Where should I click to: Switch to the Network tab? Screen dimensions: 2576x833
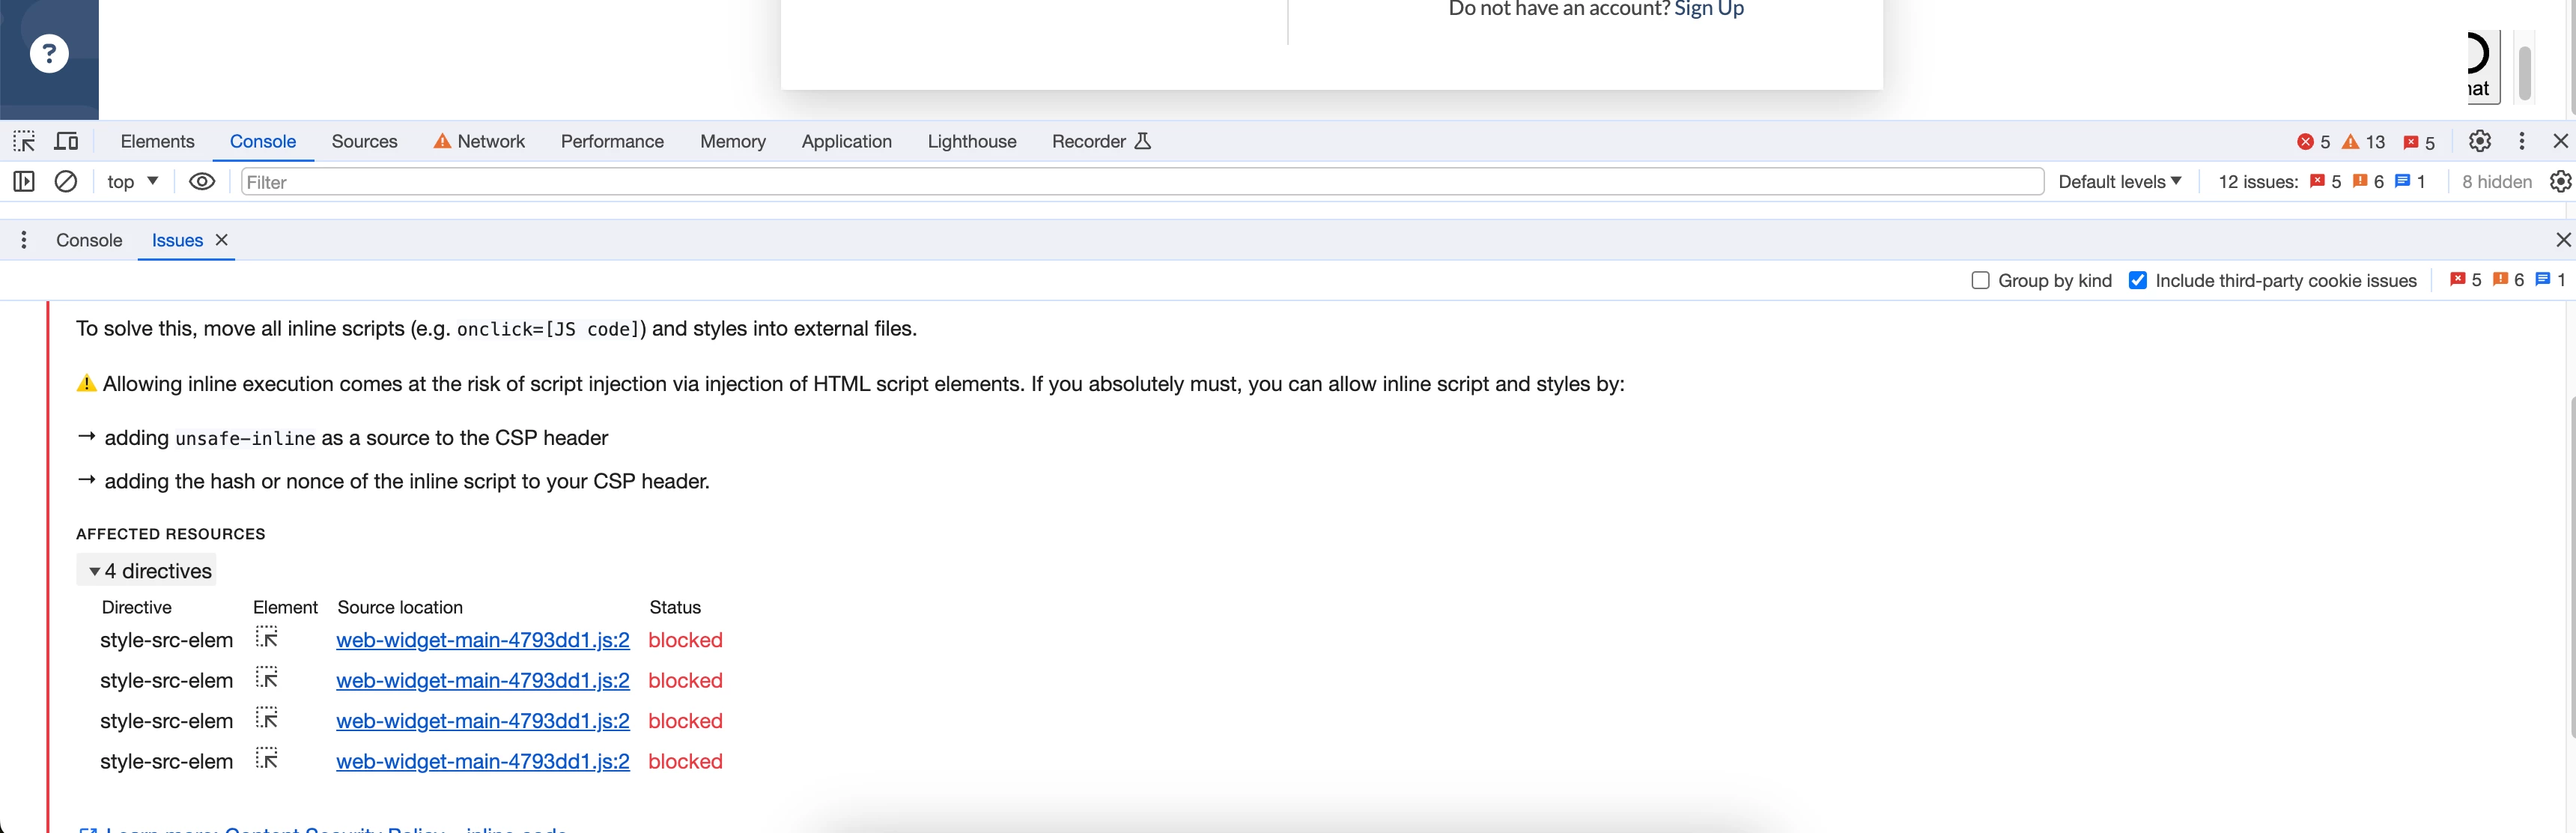[x=479, y=141]
